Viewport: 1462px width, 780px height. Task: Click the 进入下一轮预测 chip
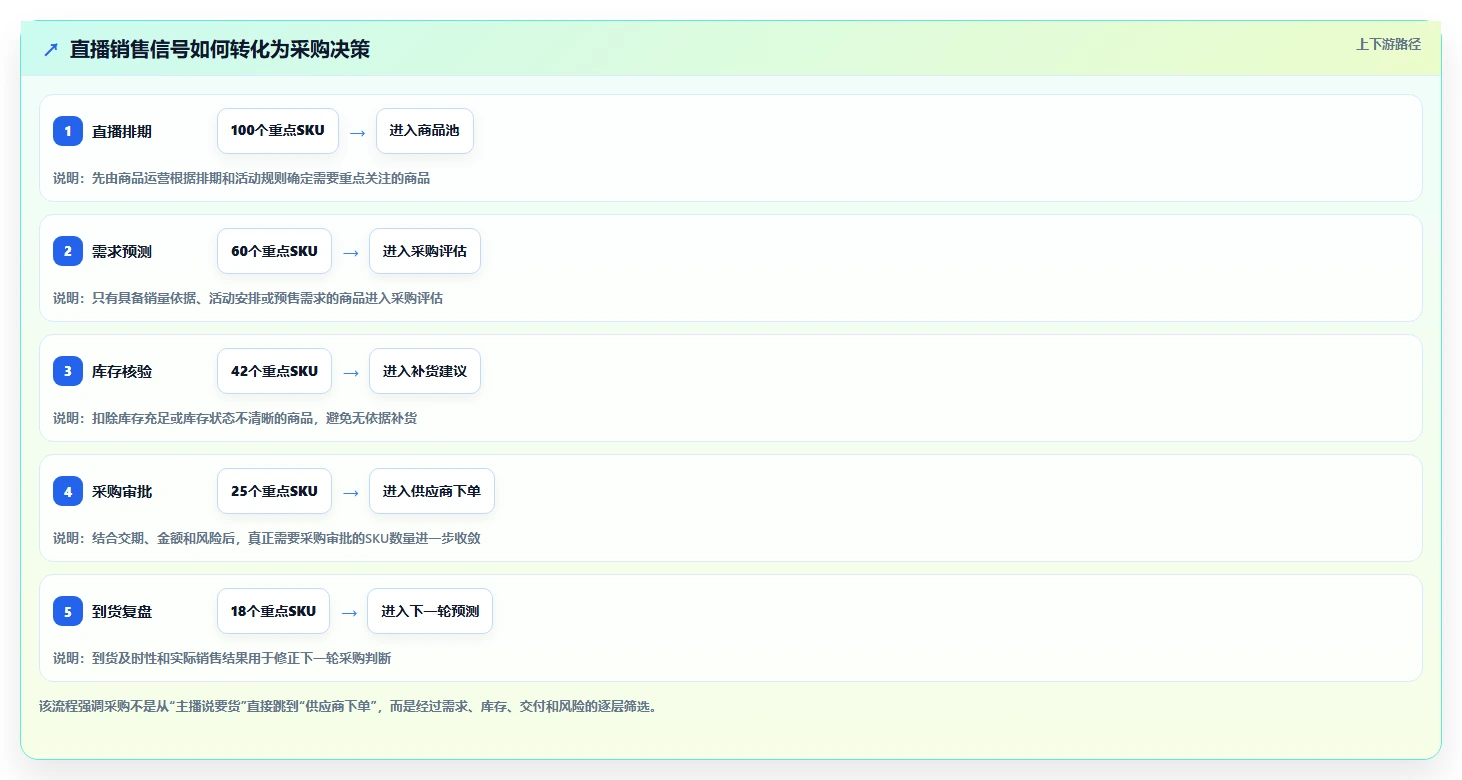(x=430, y=611)
